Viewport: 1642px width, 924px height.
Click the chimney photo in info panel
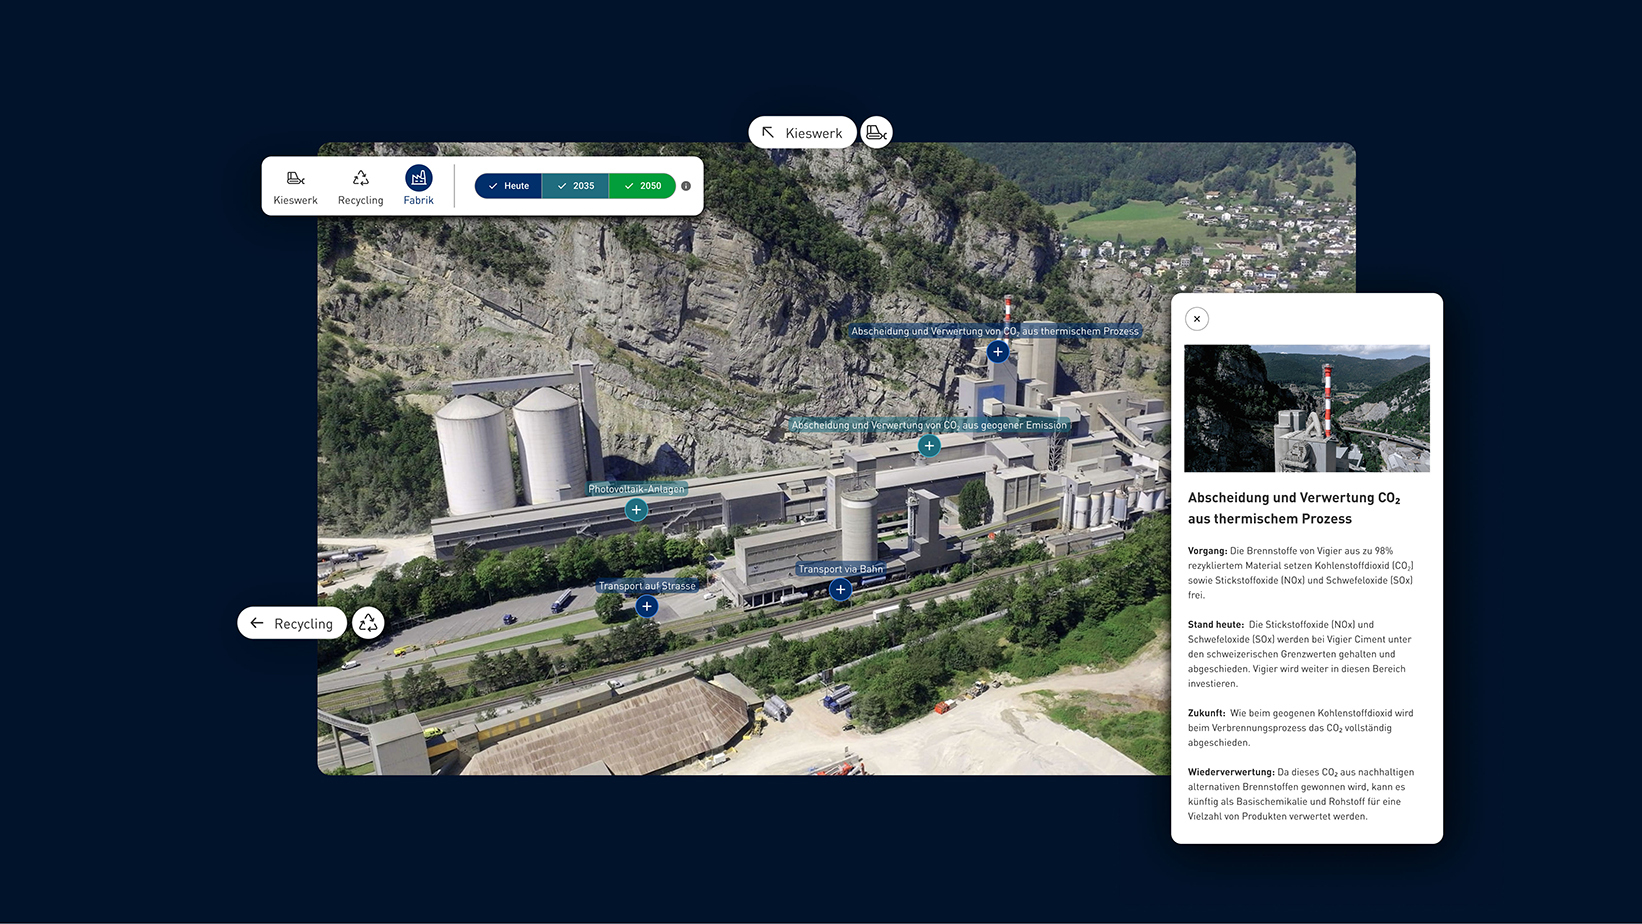(x=1306, y=408)
